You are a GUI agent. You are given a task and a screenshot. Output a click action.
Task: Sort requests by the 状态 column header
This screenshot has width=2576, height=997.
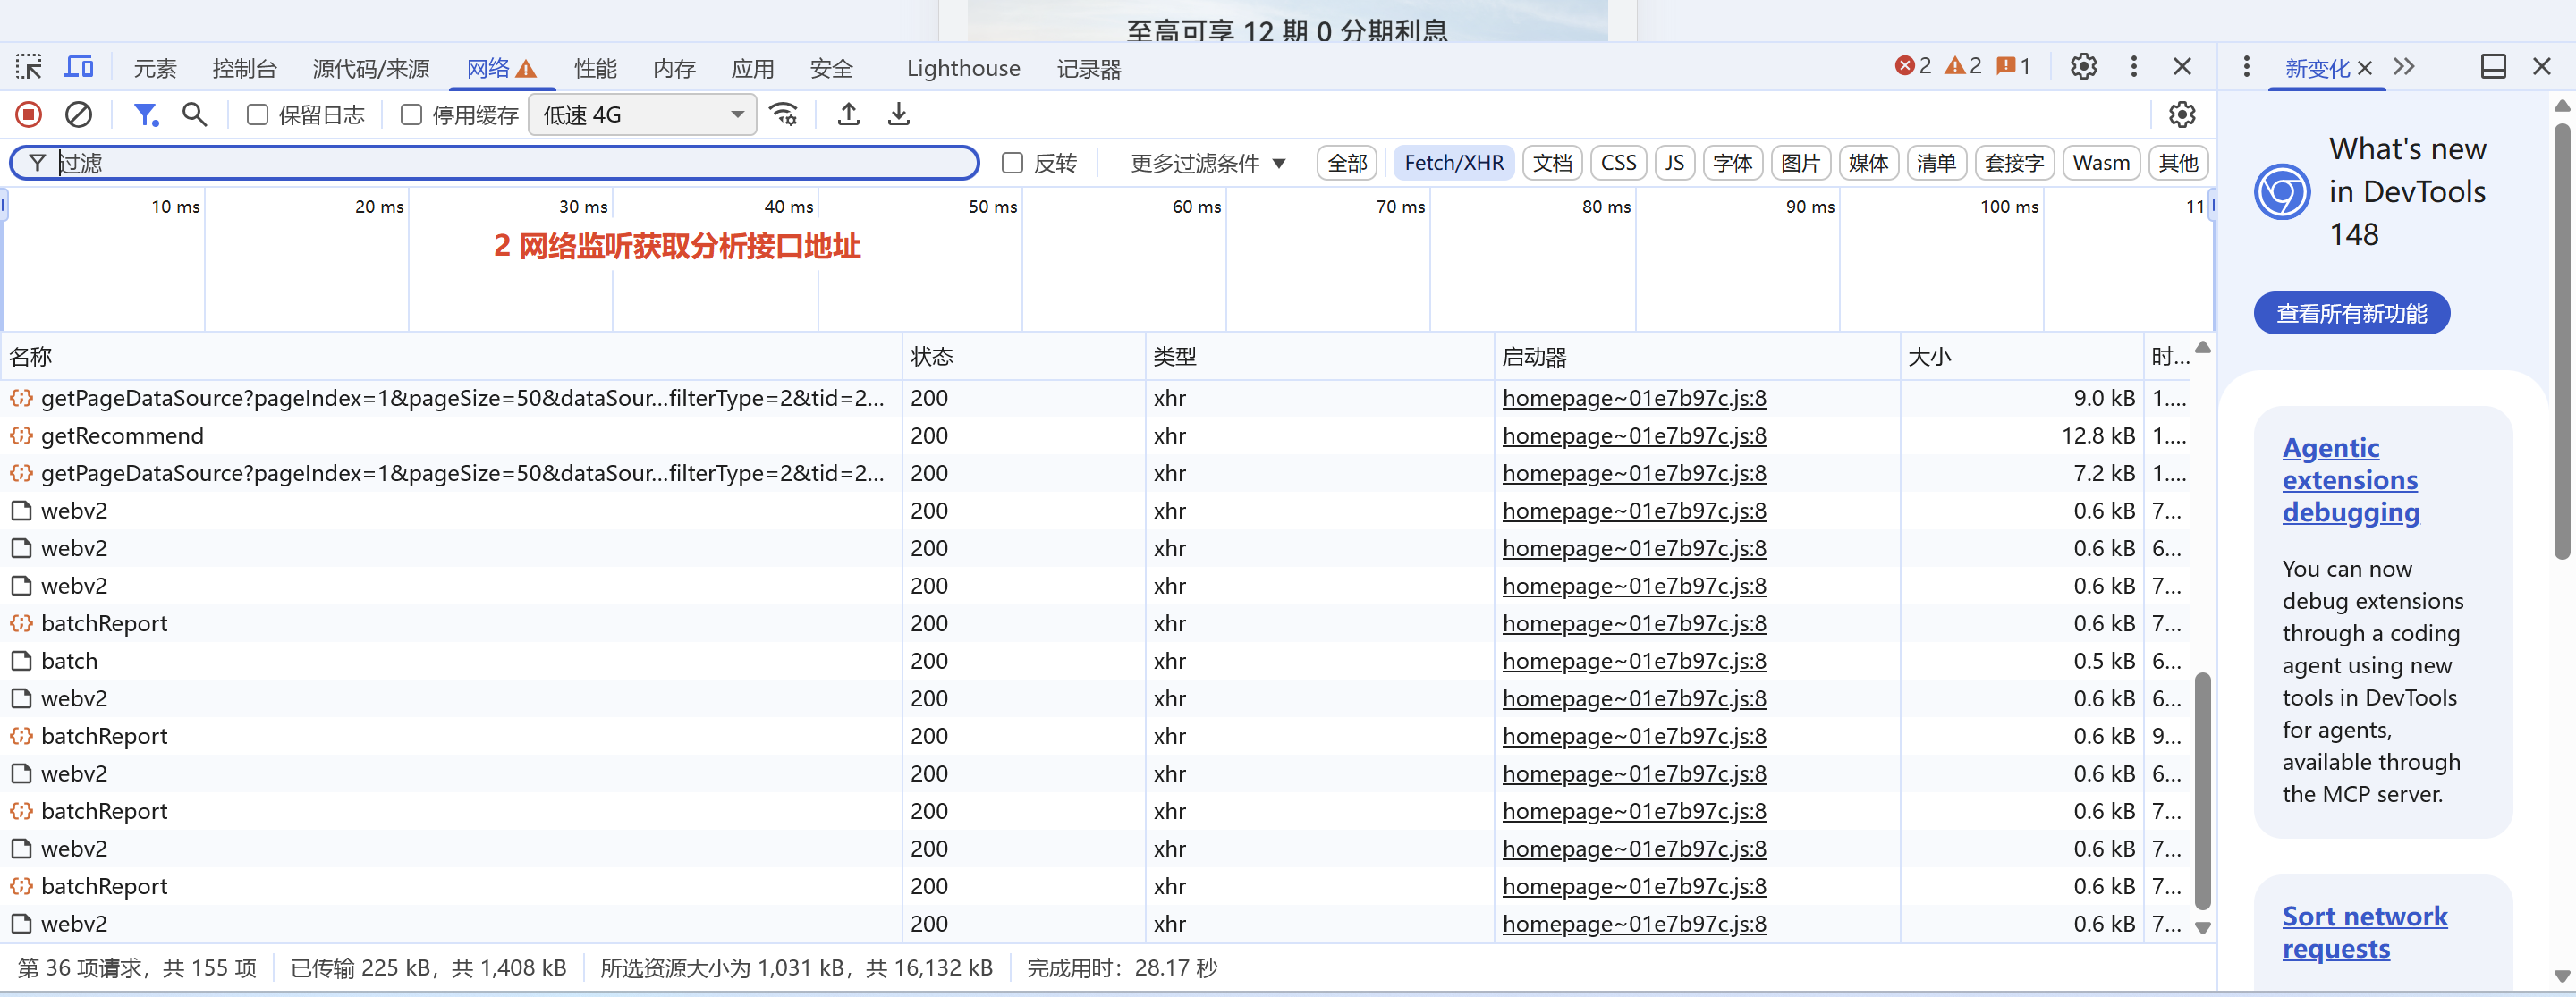click(x=1024, y=356)
